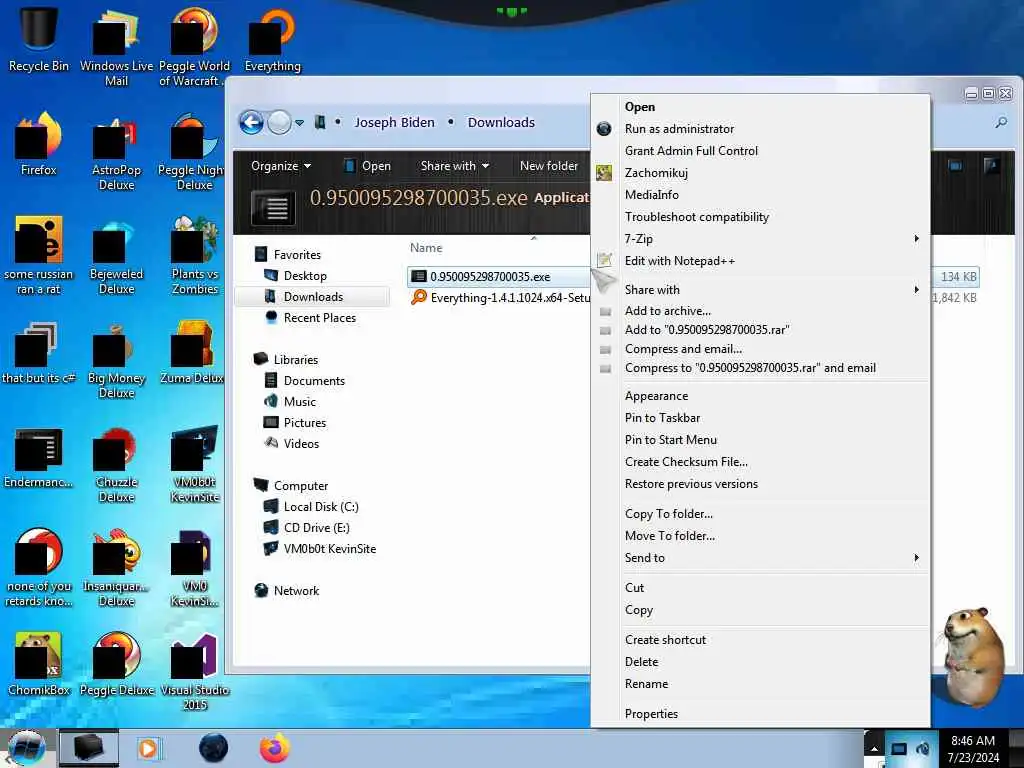Expand recent locations dropdown arrow
This screenshot has width=1024, height=768.
(x=299, y=123)
